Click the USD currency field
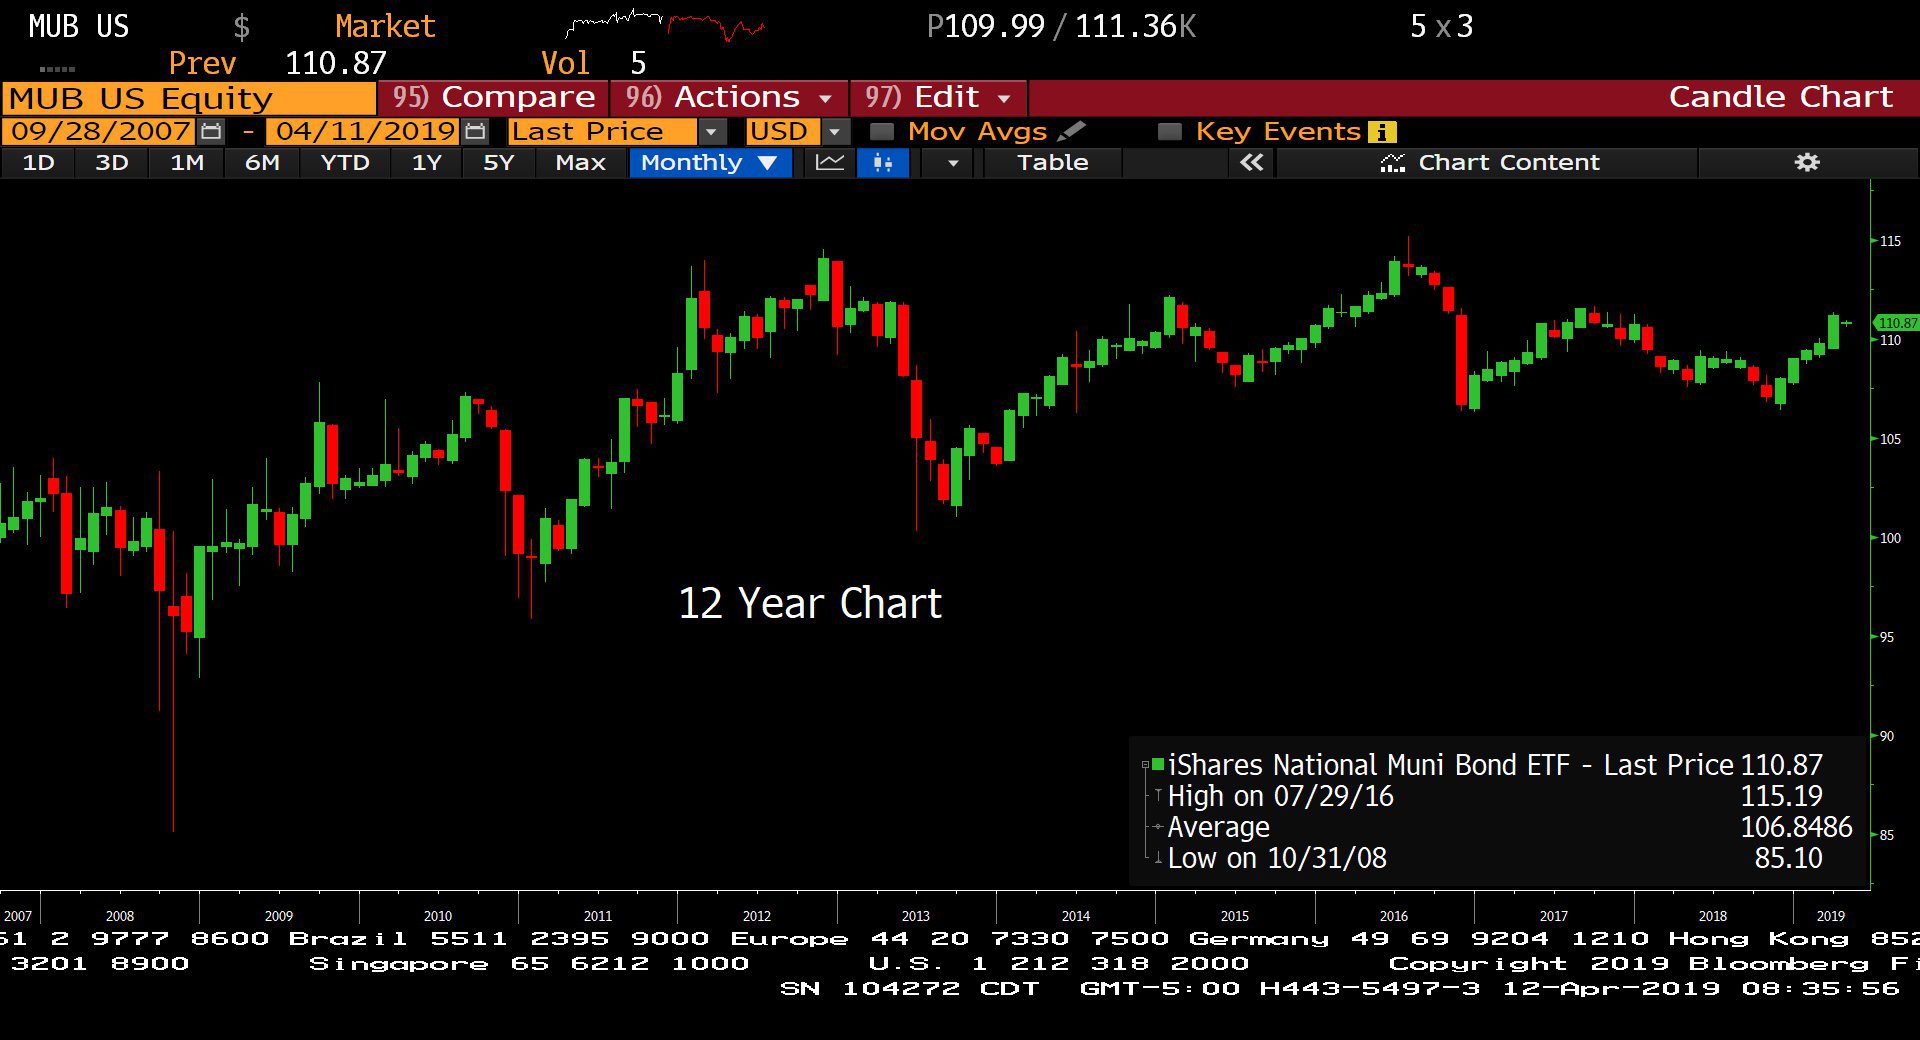Image resolution: width=1920 pixels, height=1040 pixels. 783,131
